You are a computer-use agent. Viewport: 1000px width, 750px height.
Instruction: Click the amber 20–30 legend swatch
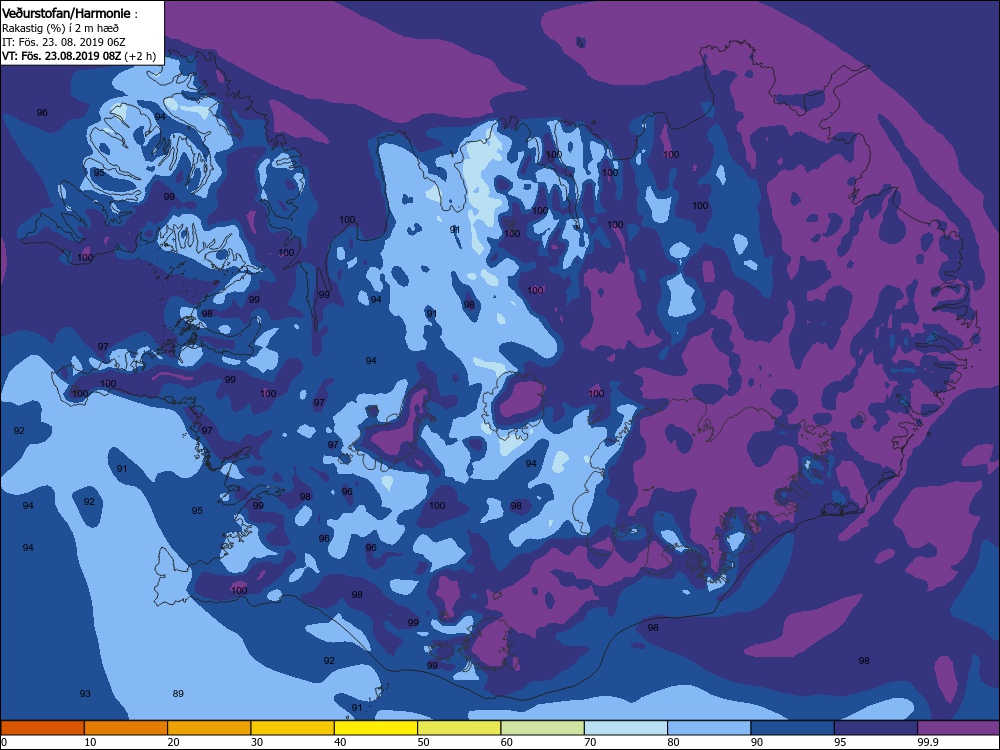[209, 728]
